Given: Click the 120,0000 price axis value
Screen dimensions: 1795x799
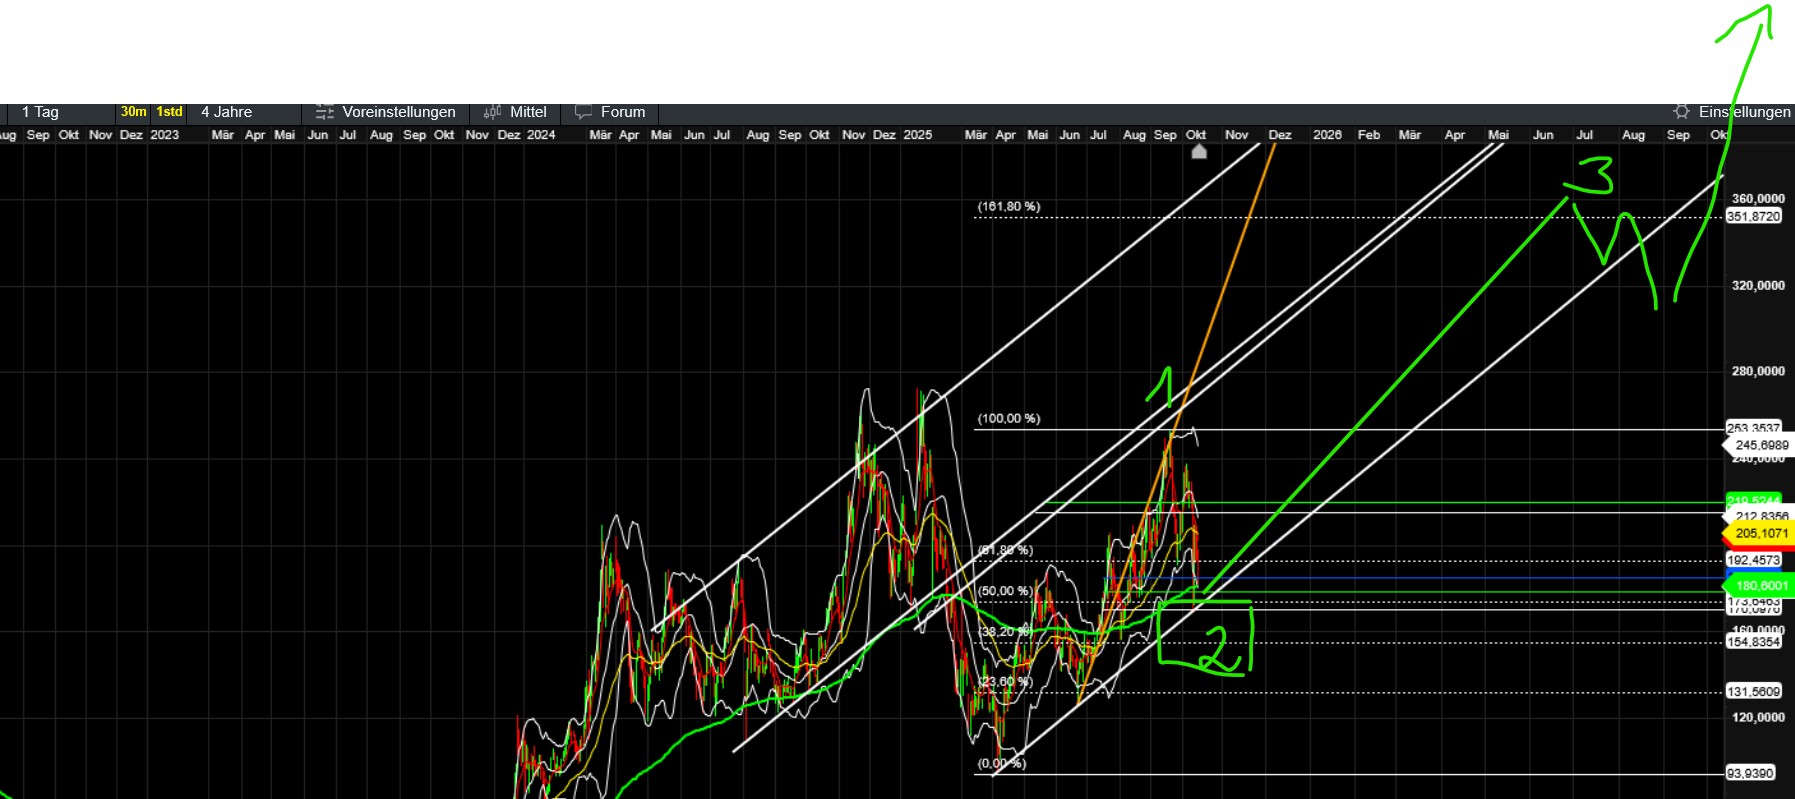Looking at the screenshot, I should (x=1758, y=718).
